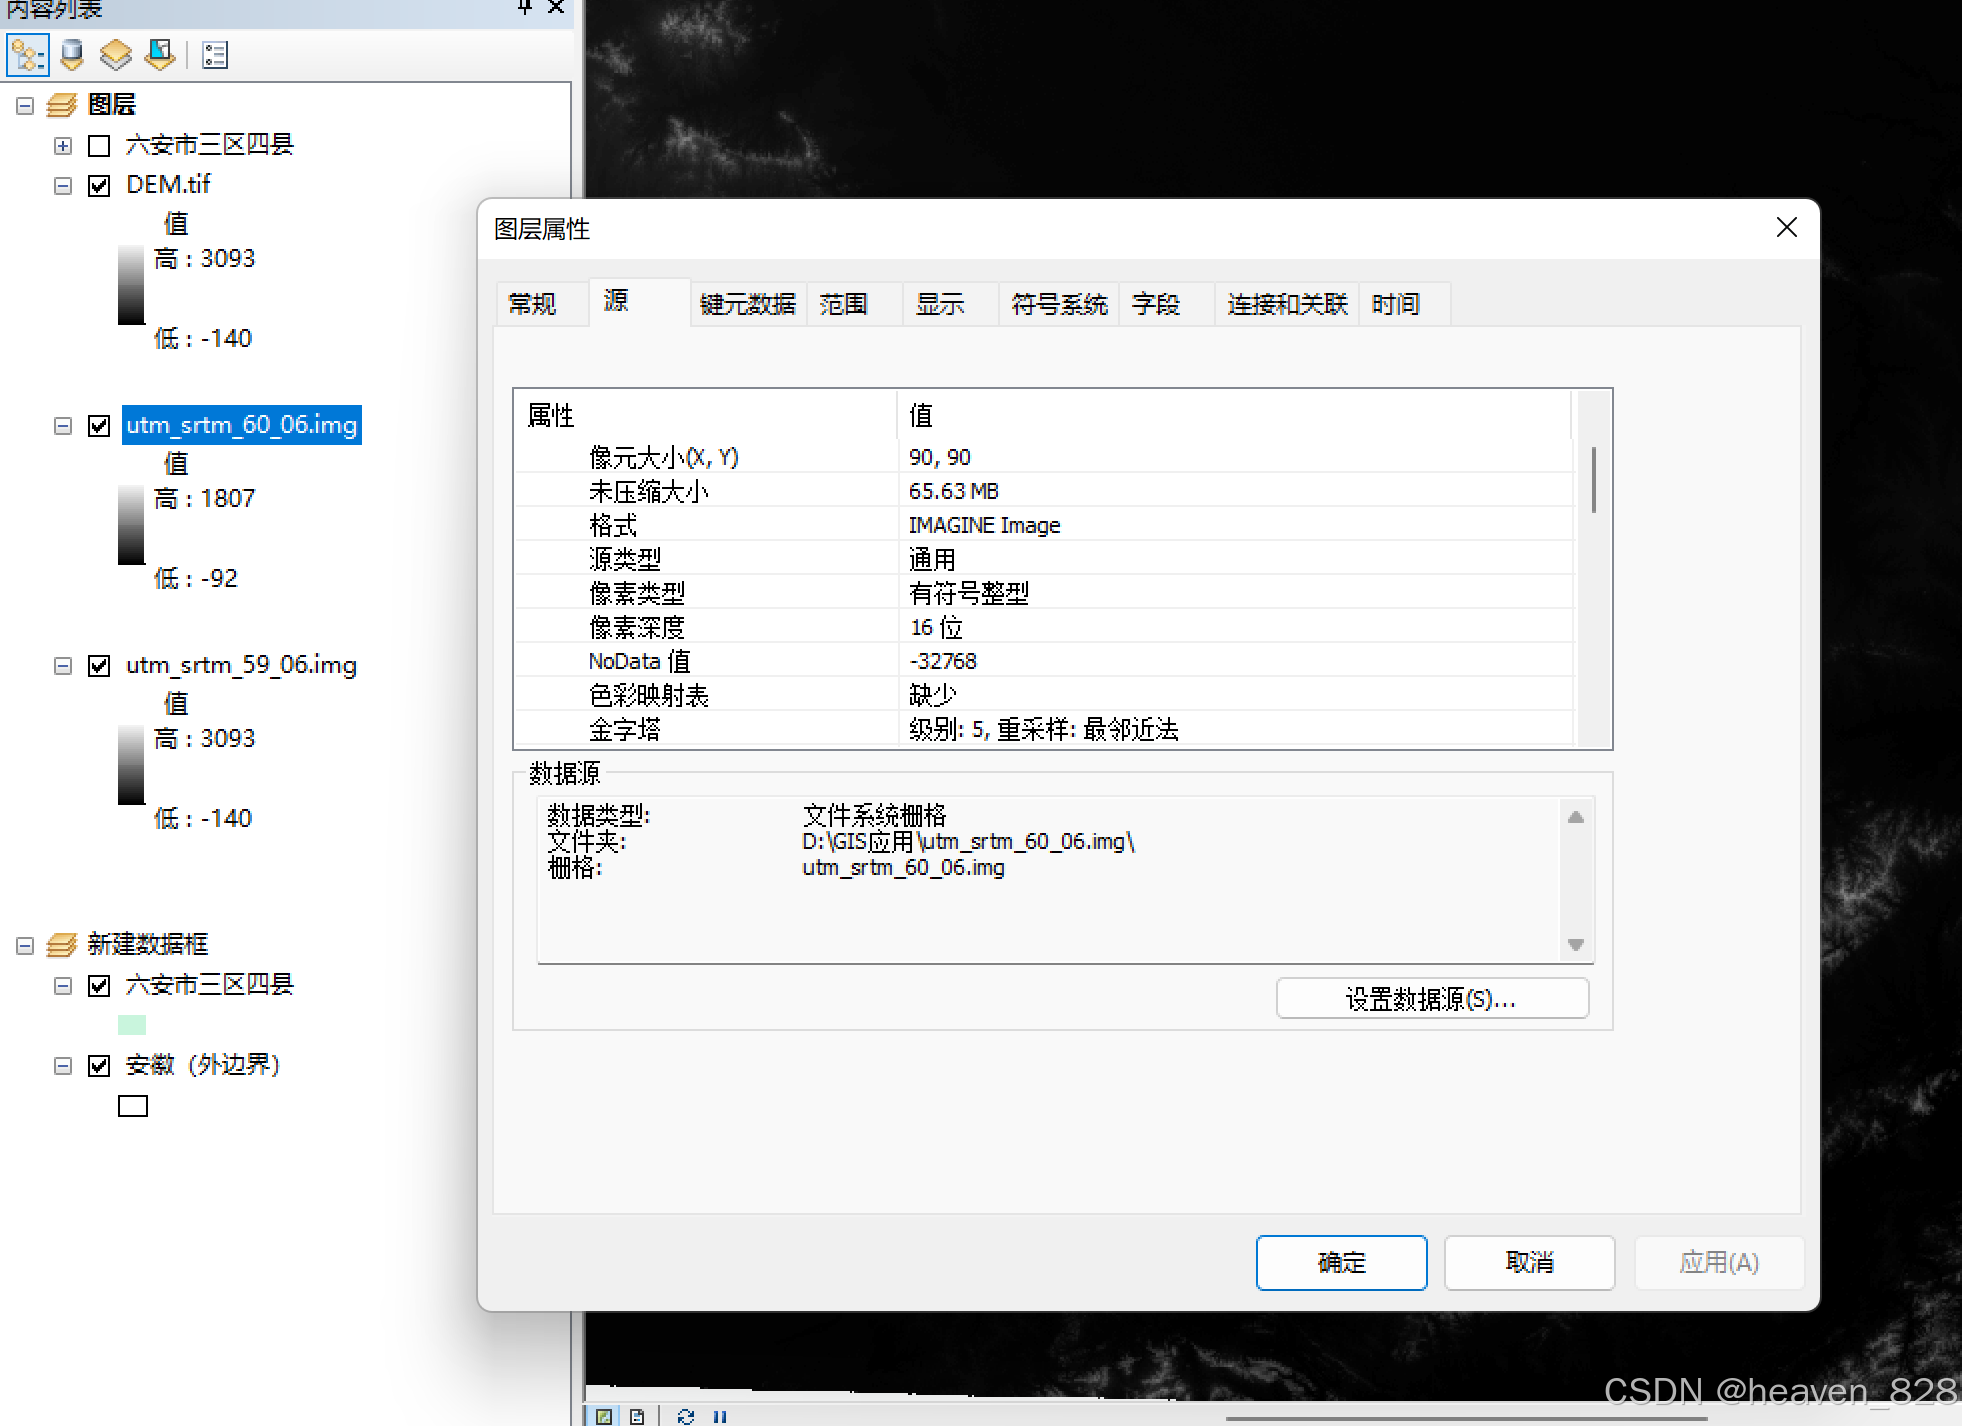Click List By Drawing Order icon

tap(28, 54)
